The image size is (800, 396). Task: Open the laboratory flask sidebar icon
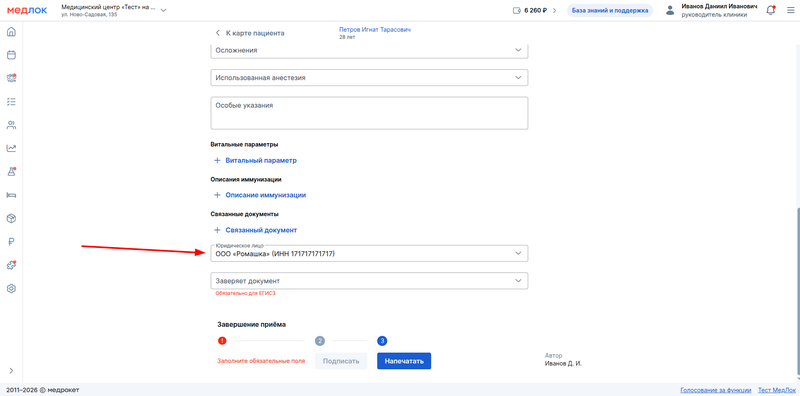(11, 171)
